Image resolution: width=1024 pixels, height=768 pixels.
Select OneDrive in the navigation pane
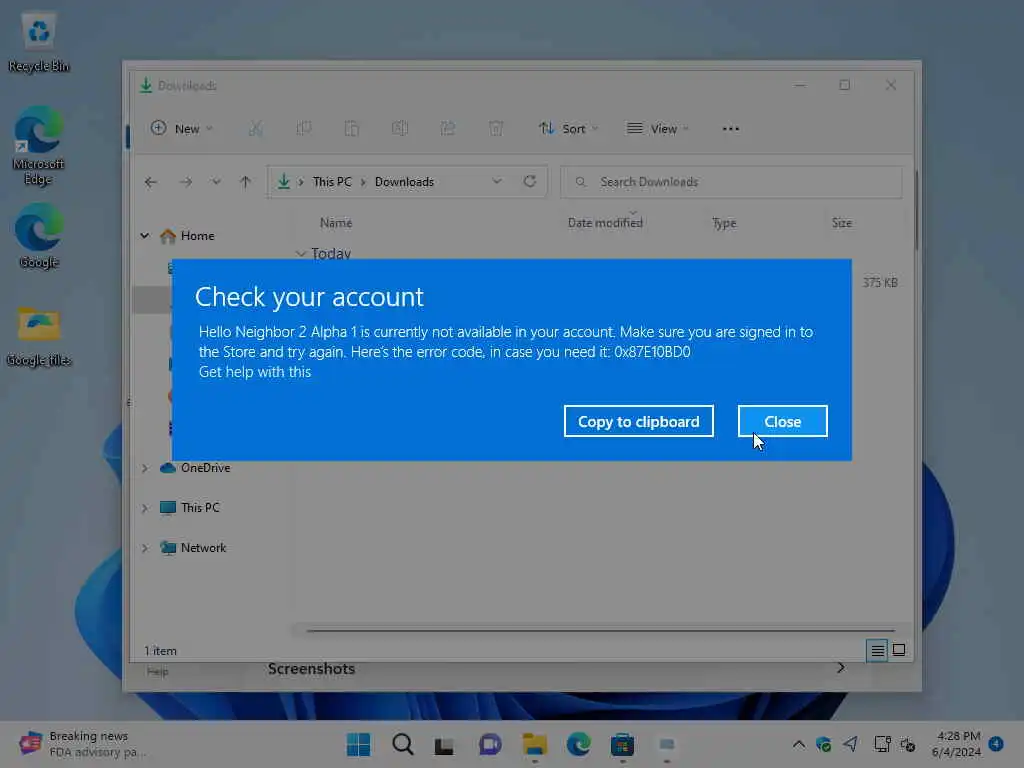pyautogui.click(x=195, y=468)
